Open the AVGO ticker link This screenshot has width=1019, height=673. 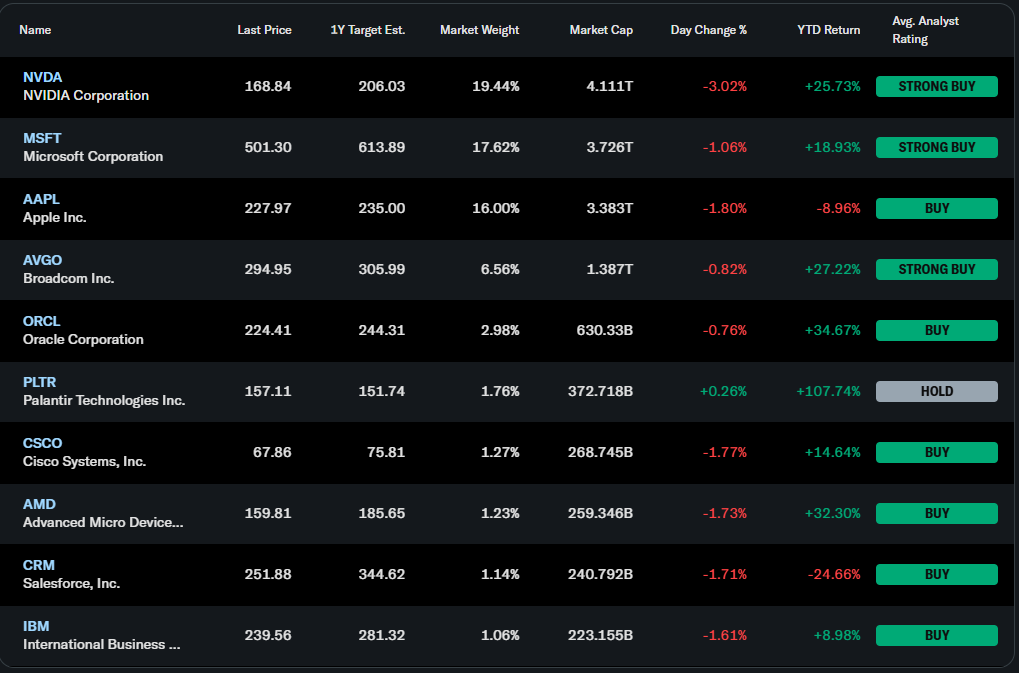coord(42,260)
